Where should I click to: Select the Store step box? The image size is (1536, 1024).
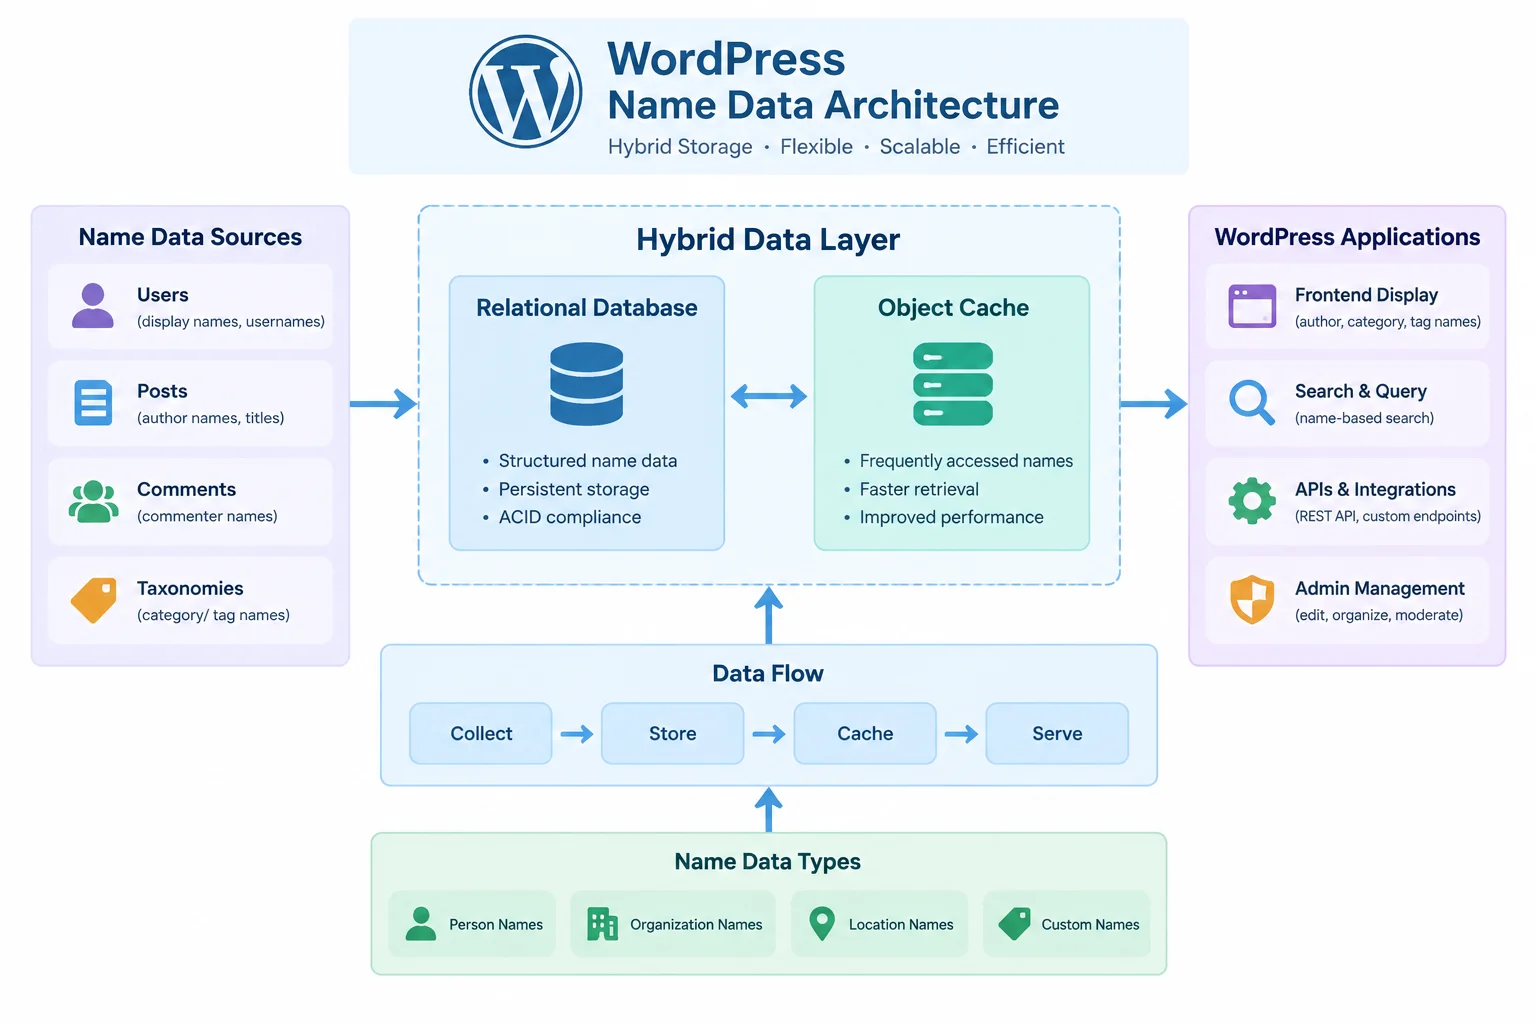click(673, 733)
